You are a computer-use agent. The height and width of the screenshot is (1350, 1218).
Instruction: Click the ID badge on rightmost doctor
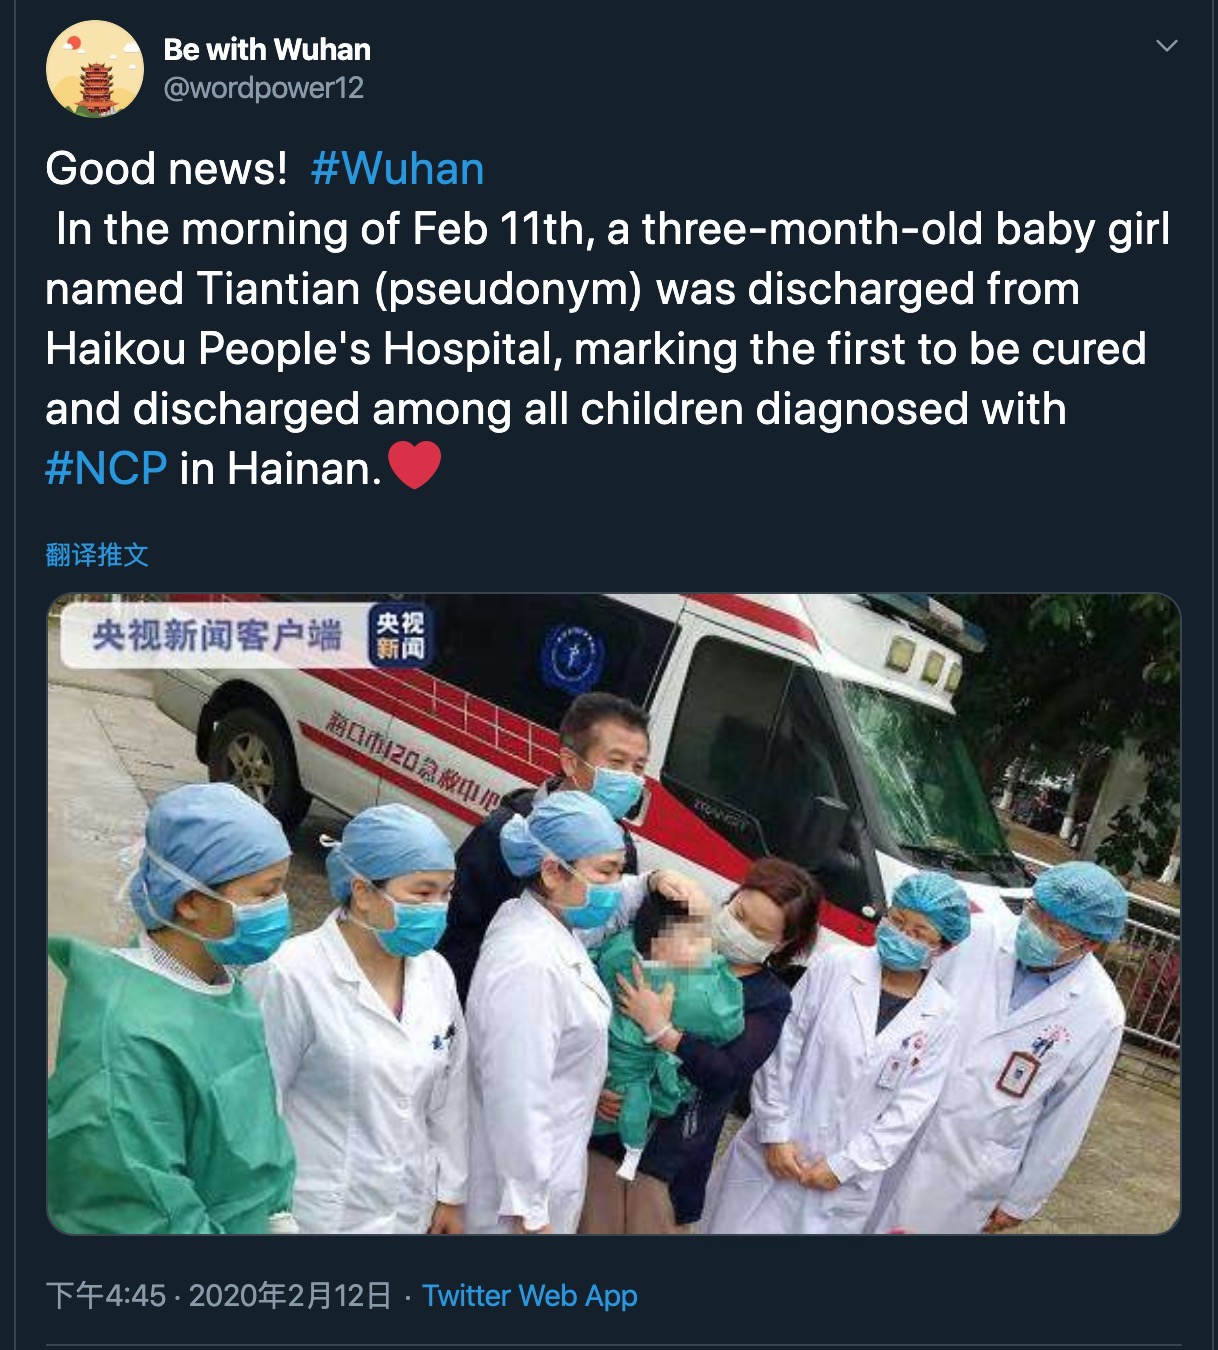(1016, 1074)
